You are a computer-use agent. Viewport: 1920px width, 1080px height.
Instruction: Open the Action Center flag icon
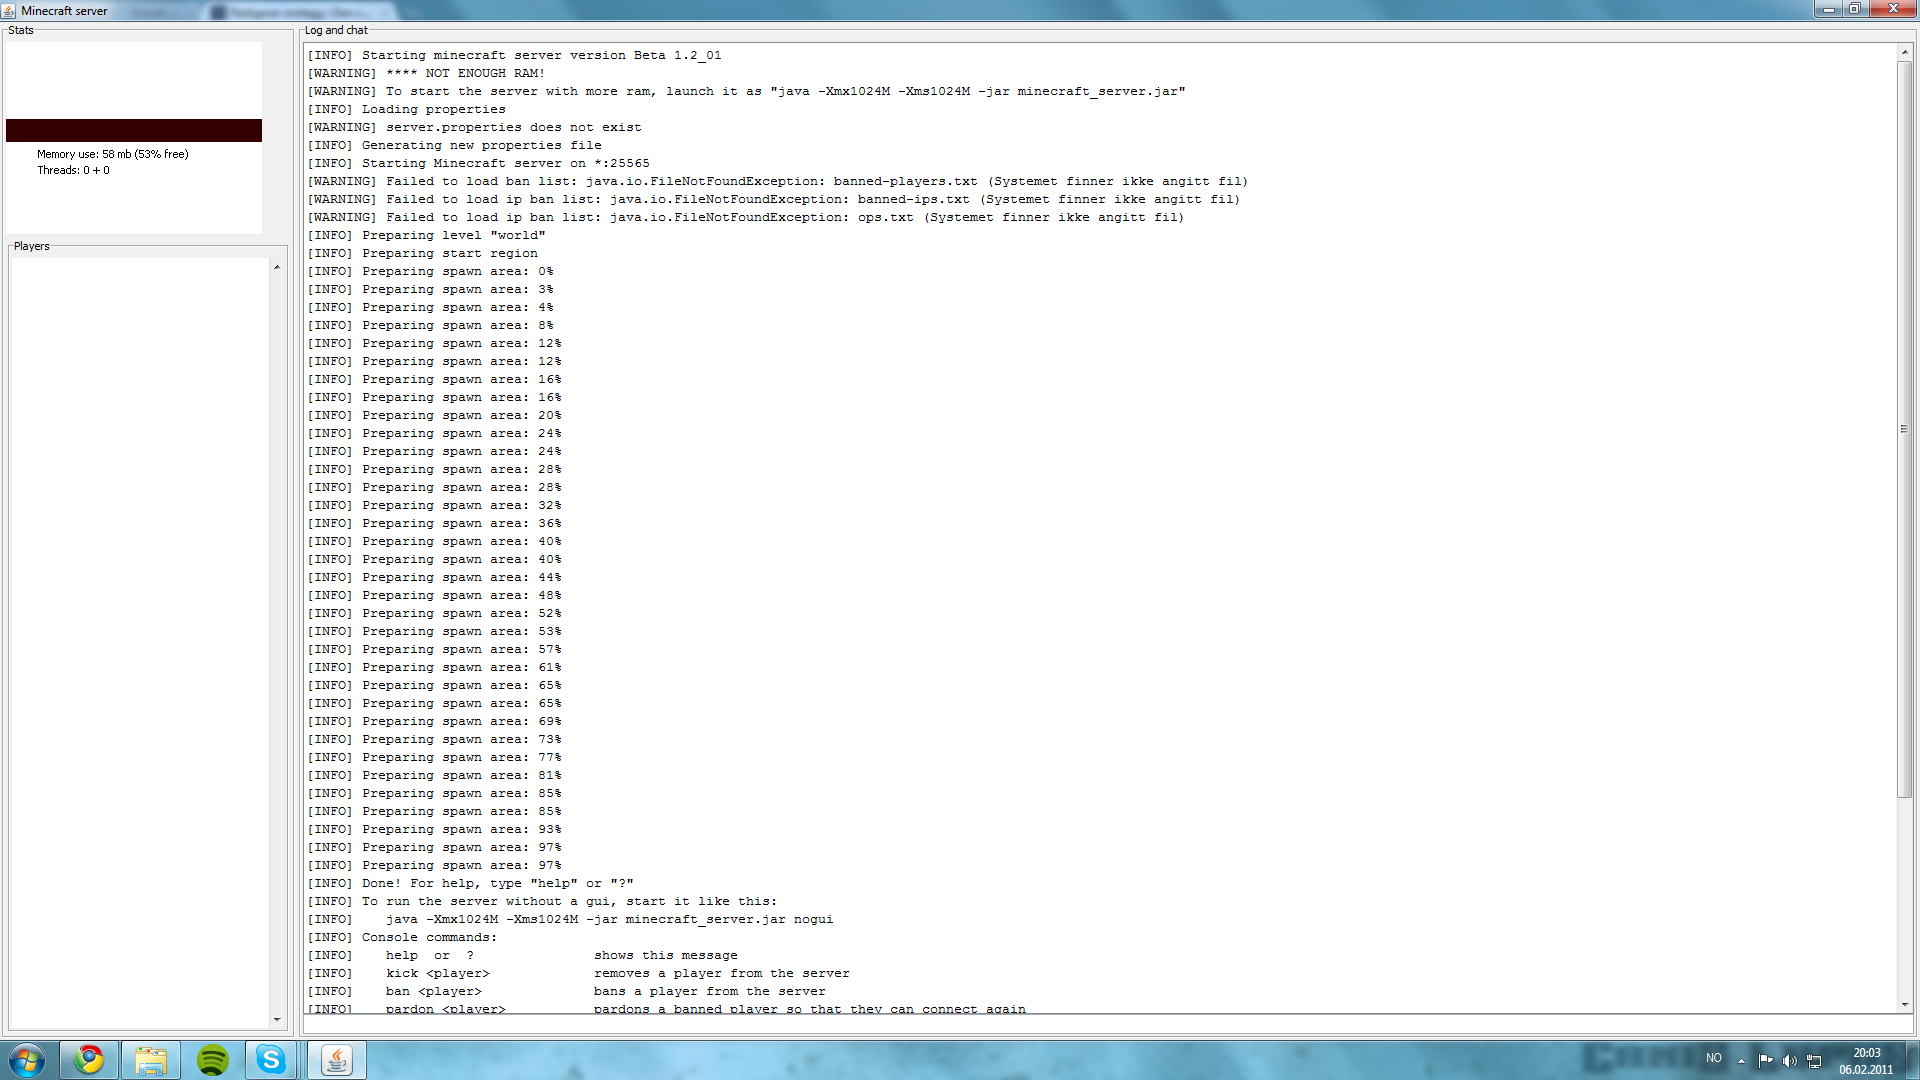(x=1765, y=1061)
